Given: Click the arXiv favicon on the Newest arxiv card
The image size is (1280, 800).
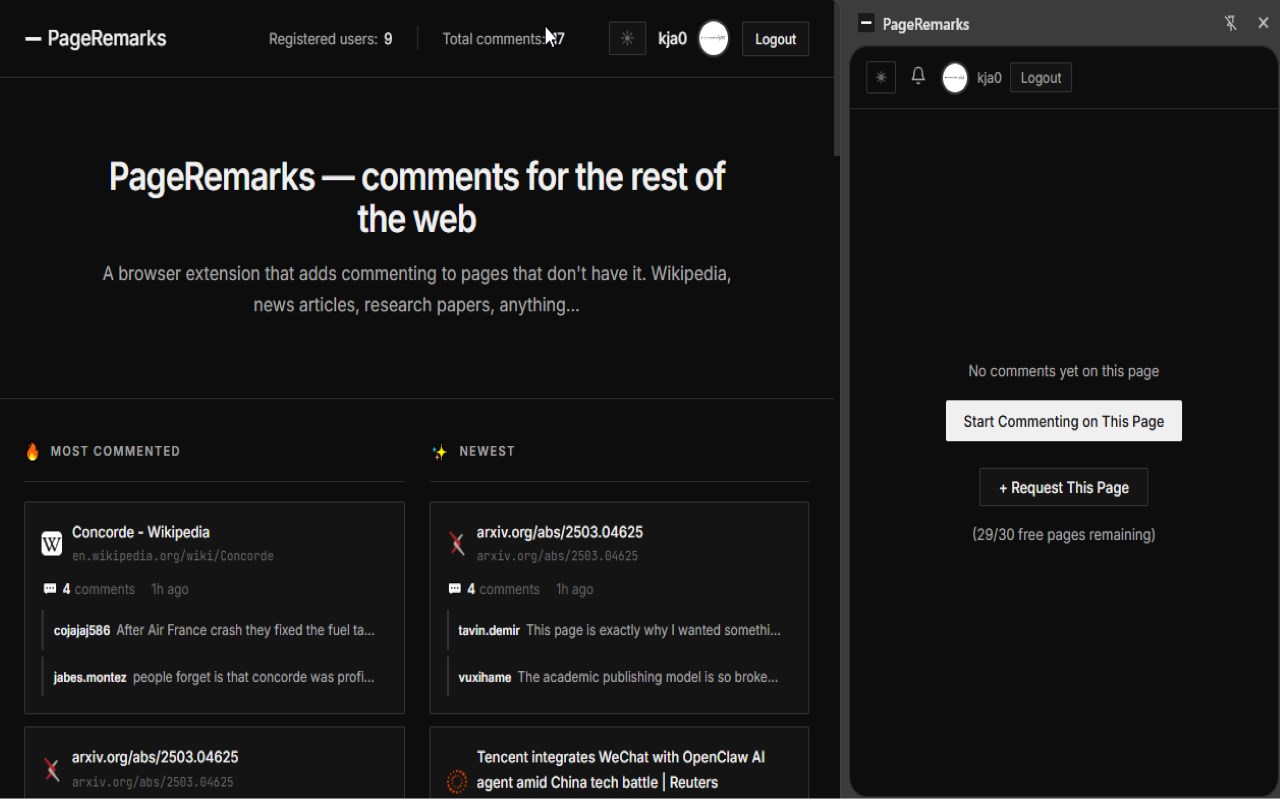Looking at the screenshot, I should point(456,544).
